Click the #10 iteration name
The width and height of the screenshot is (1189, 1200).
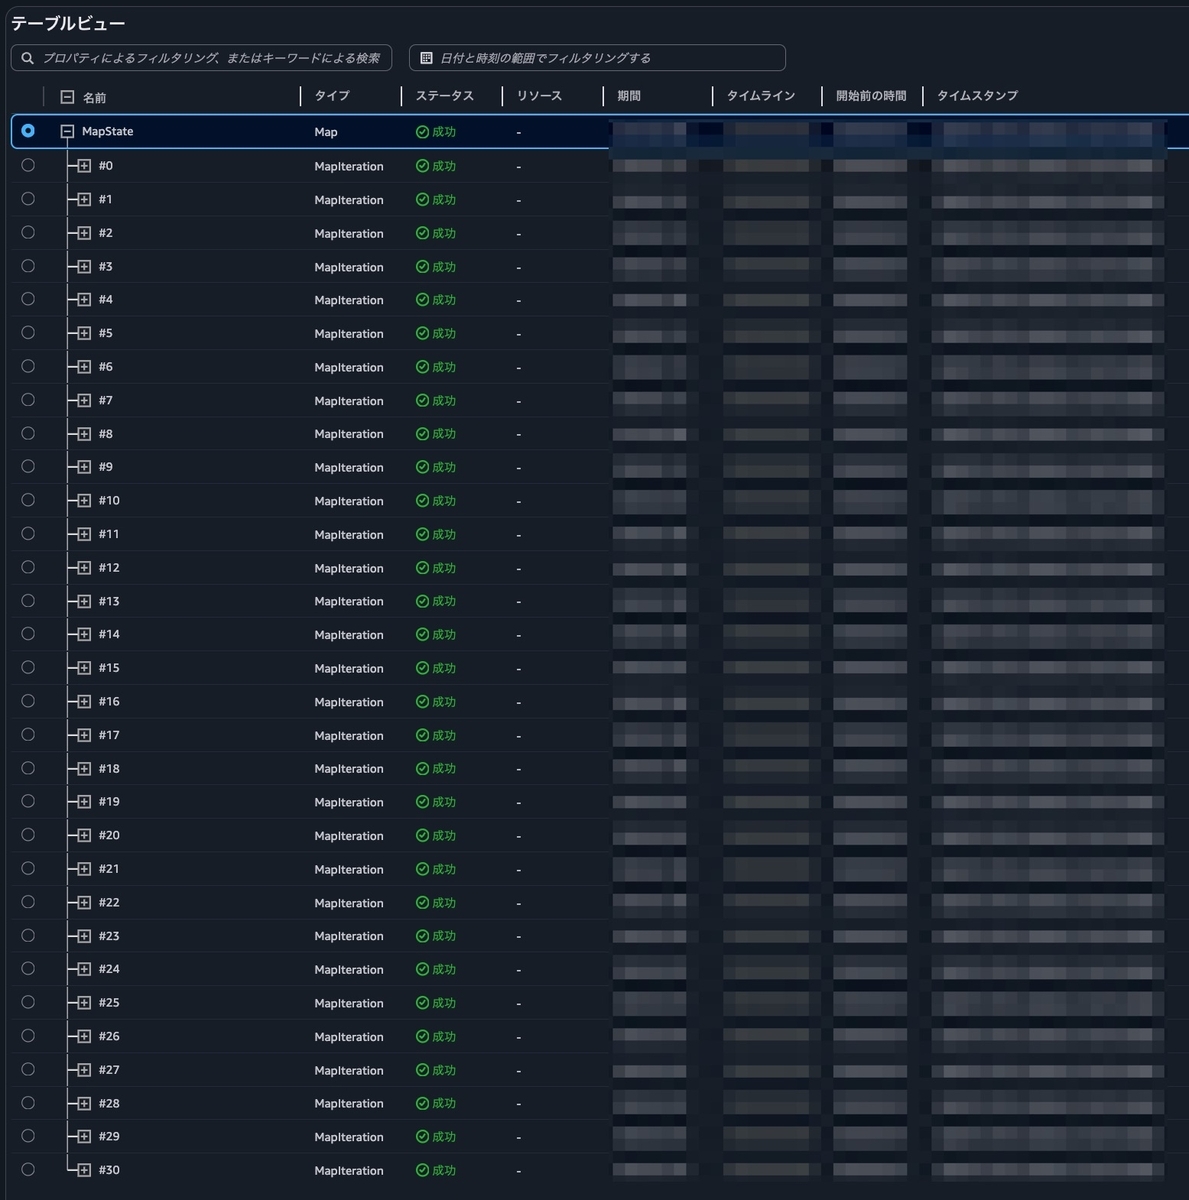(109, 500)
